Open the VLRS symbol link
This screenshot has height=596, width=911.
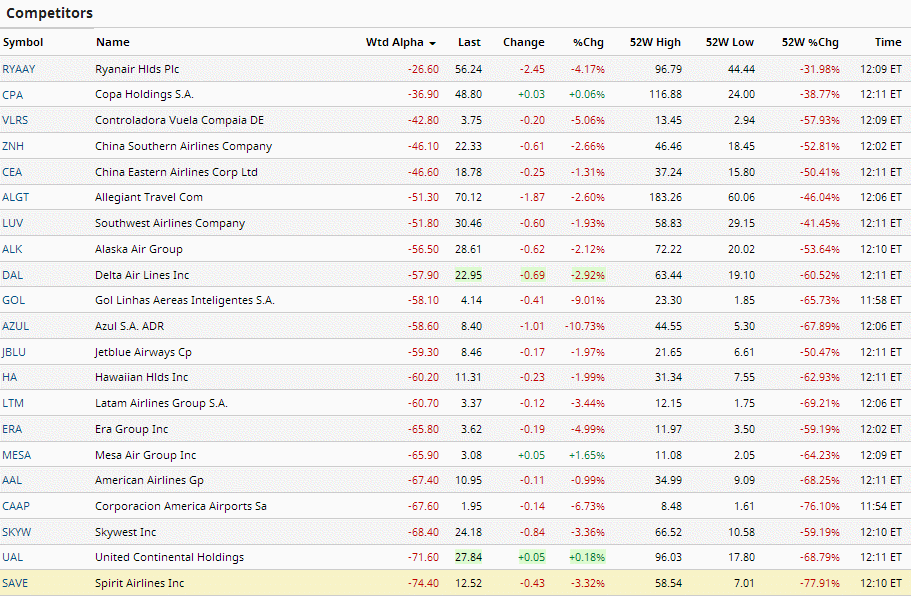[x=15, y=120]
